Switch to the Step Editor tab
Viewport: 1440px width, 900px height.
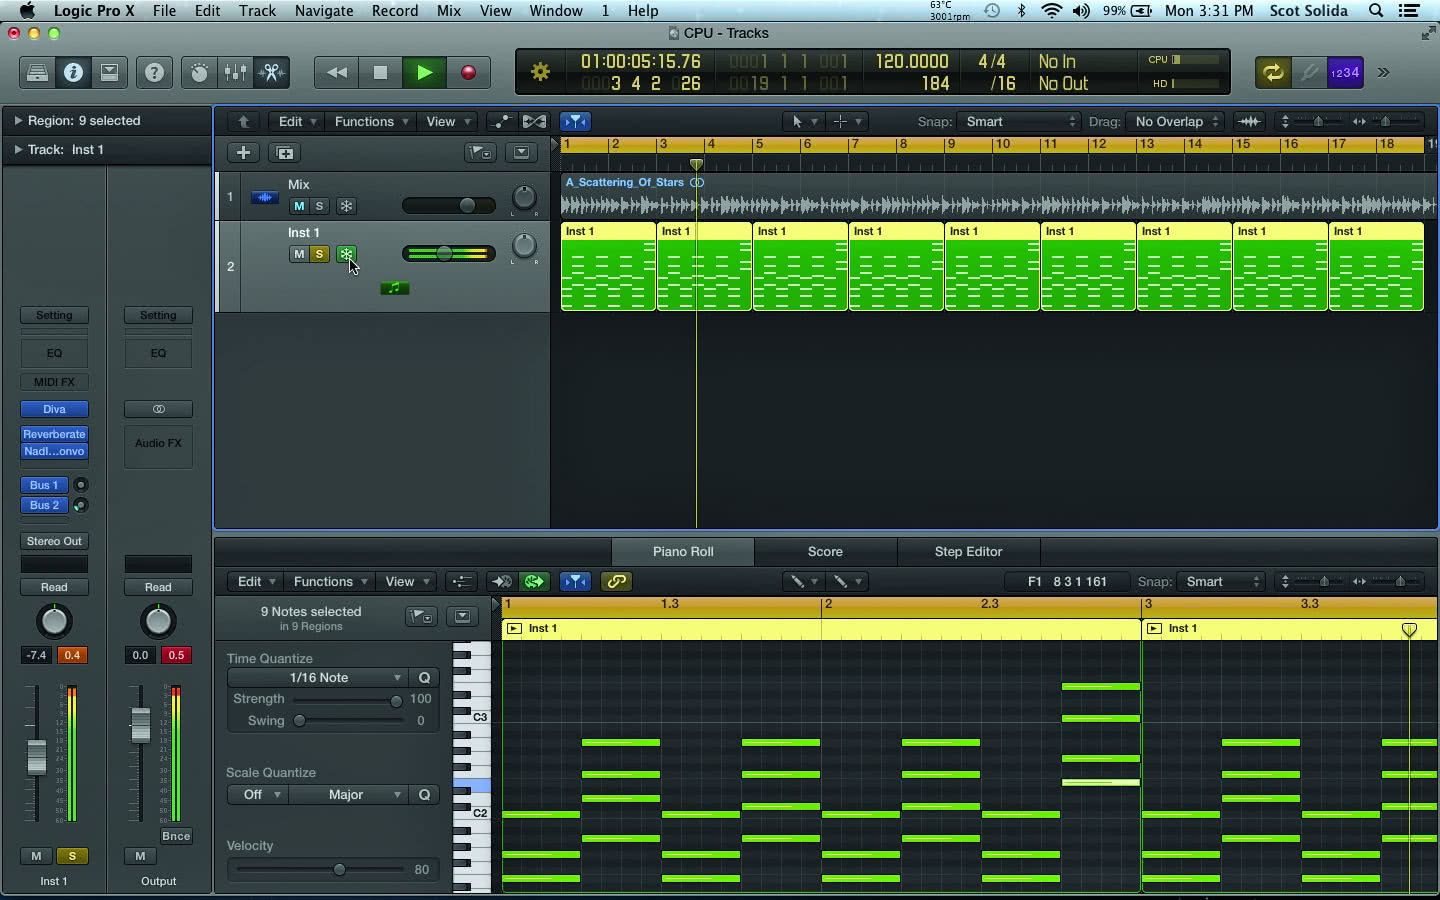968,551
